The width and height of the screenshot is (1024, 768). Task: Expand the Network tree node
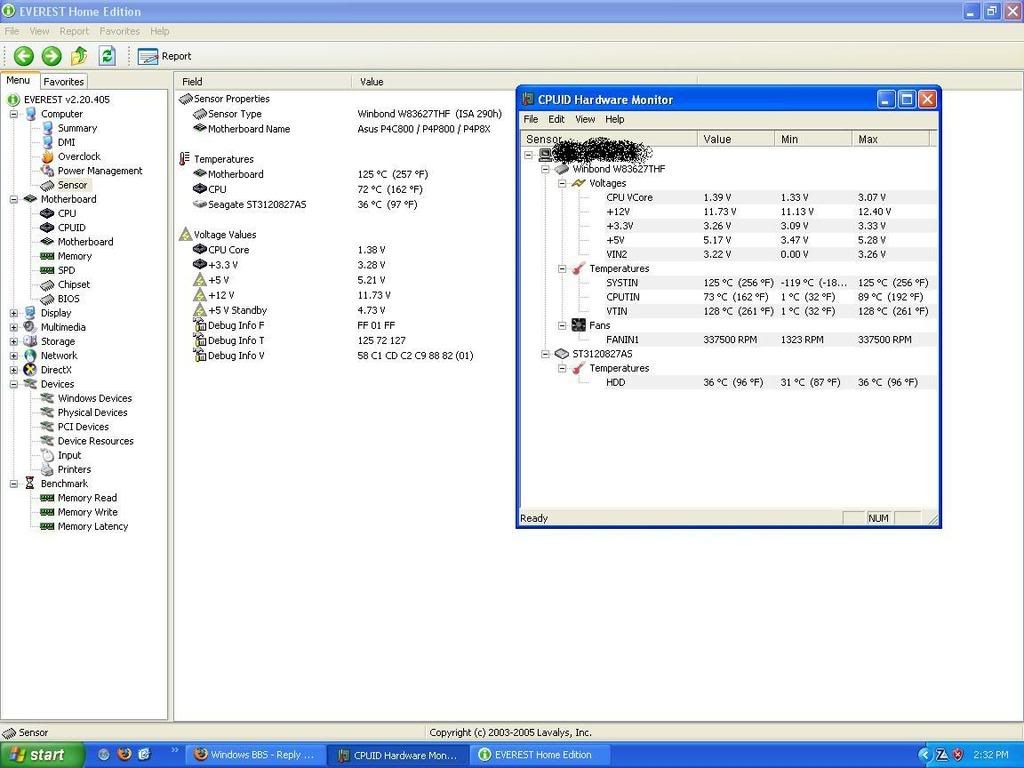pos(14,356)
